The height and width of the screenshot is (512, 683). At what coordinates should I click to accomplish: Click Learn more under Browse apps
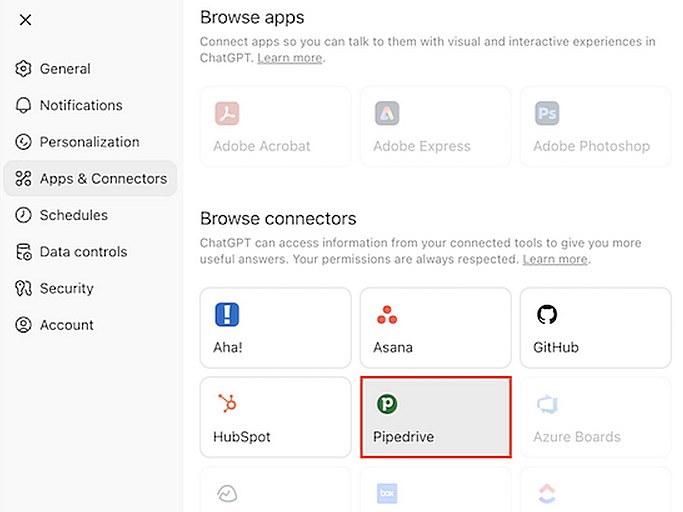(290, 58)
